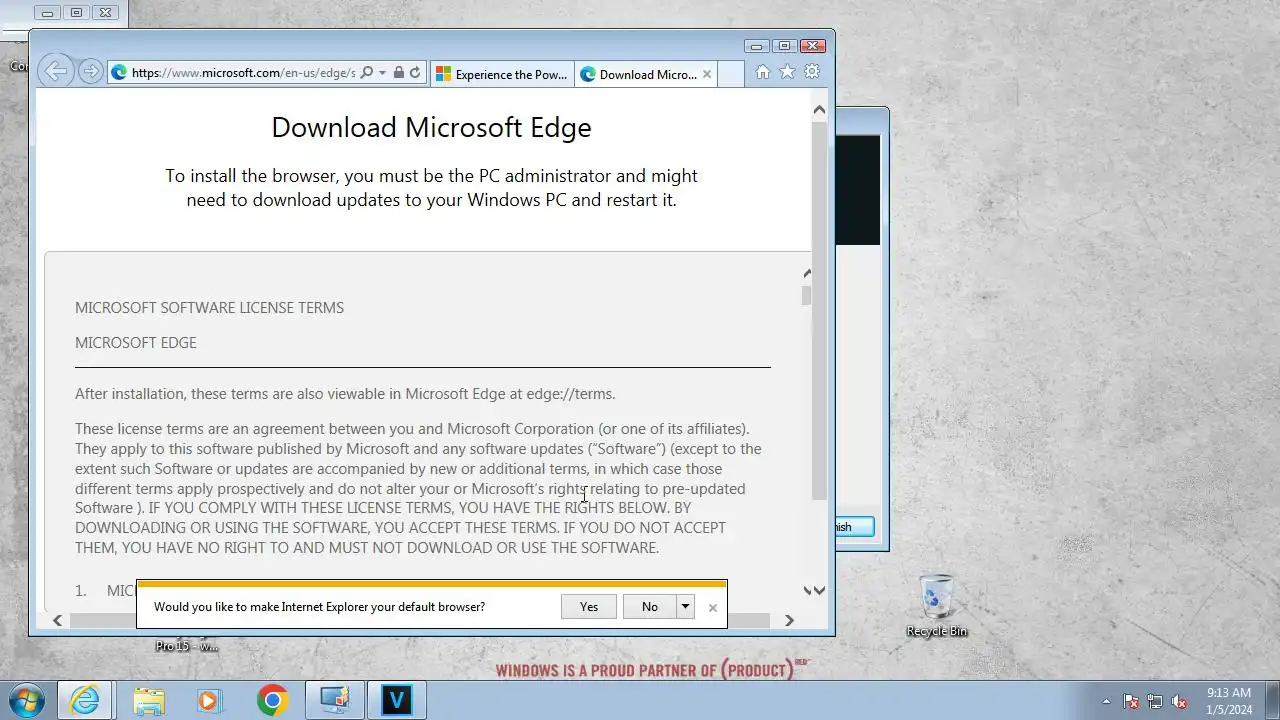1280x720 pixels.
Task: Open the 'V' application in the taskbar
Action: click(397, 700)
